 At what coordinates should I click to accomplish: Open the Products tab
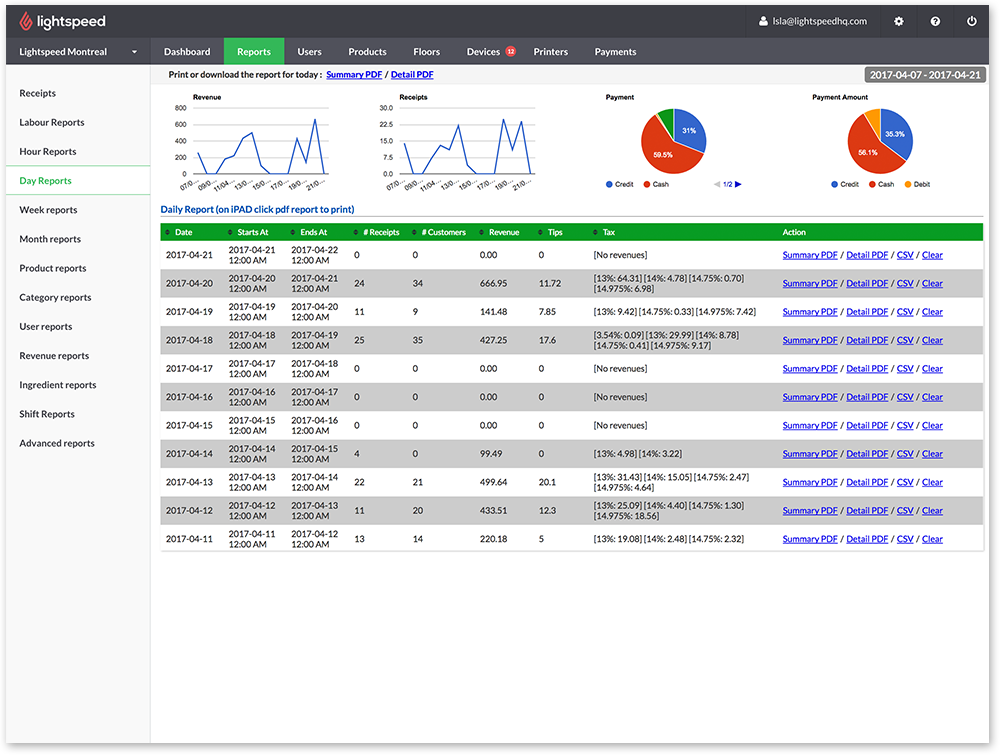[x=367, y=52]
